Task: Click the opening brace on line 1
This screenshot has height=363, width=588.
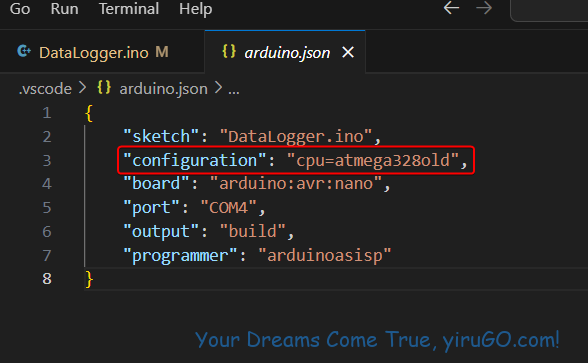Action: tap(89, 113)
